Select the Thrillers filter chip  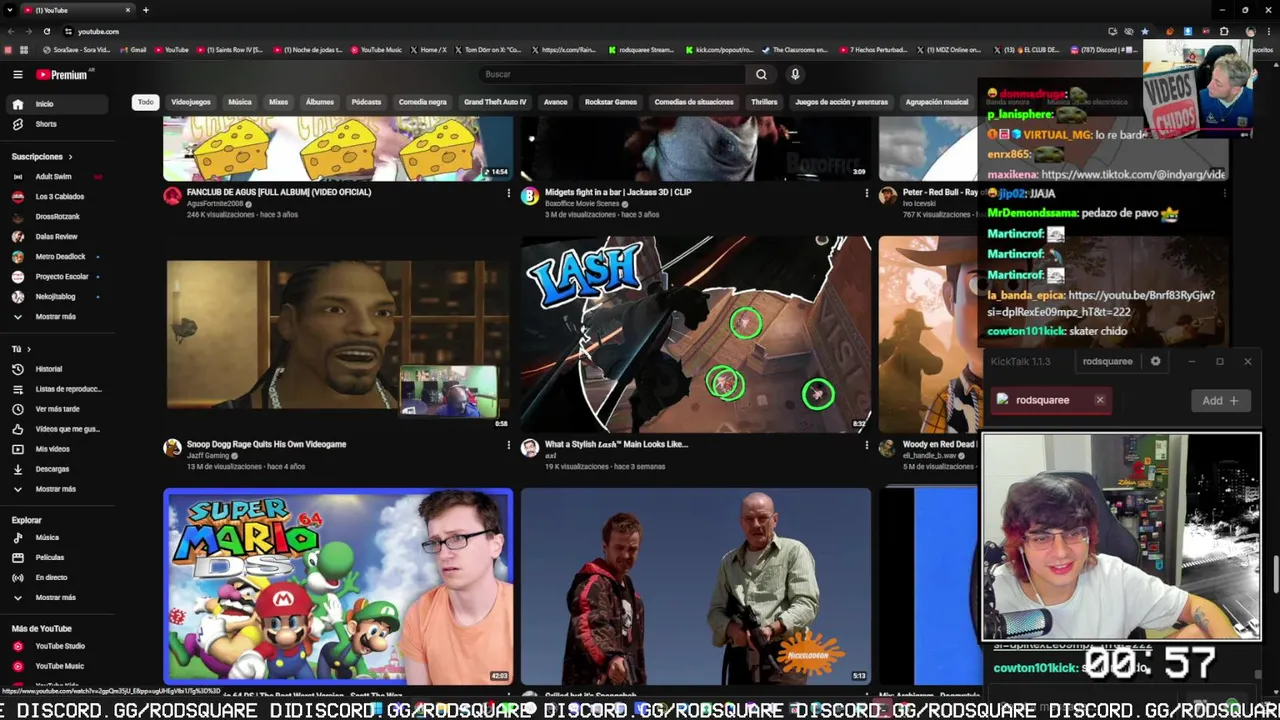coord(764,102)
